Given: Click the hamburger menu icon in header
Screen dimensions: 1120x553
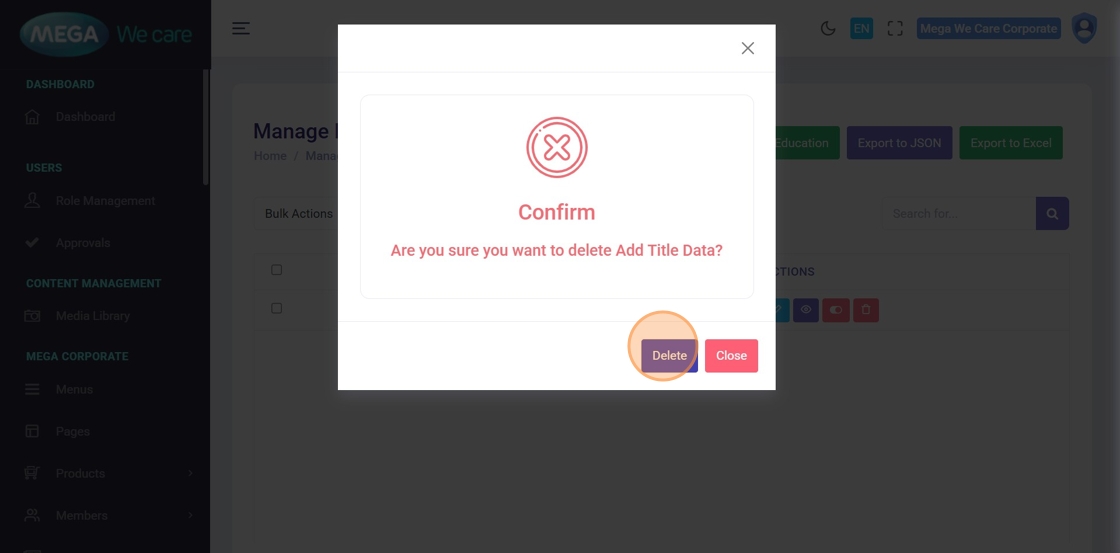Looking at the screenshot, I should (x=241, y=29).
